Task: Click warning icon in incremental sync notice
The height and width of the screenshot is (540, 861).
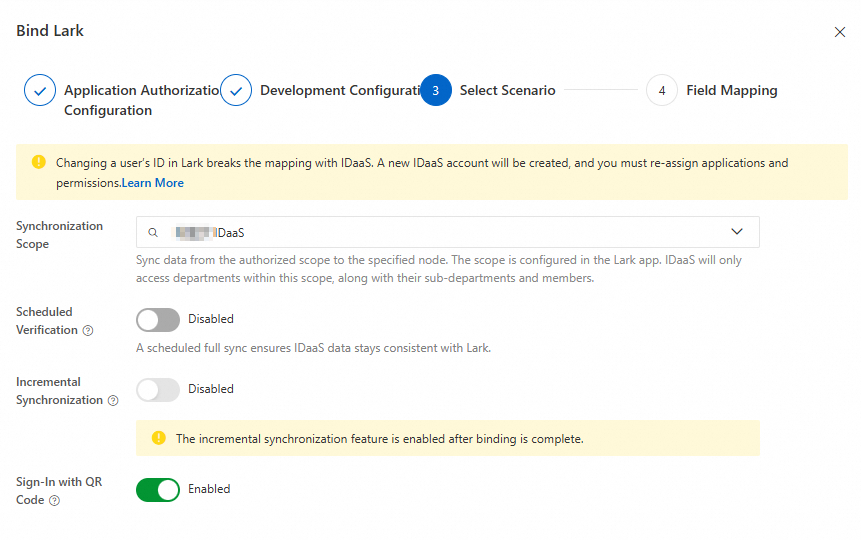Action: coord(159,438)
